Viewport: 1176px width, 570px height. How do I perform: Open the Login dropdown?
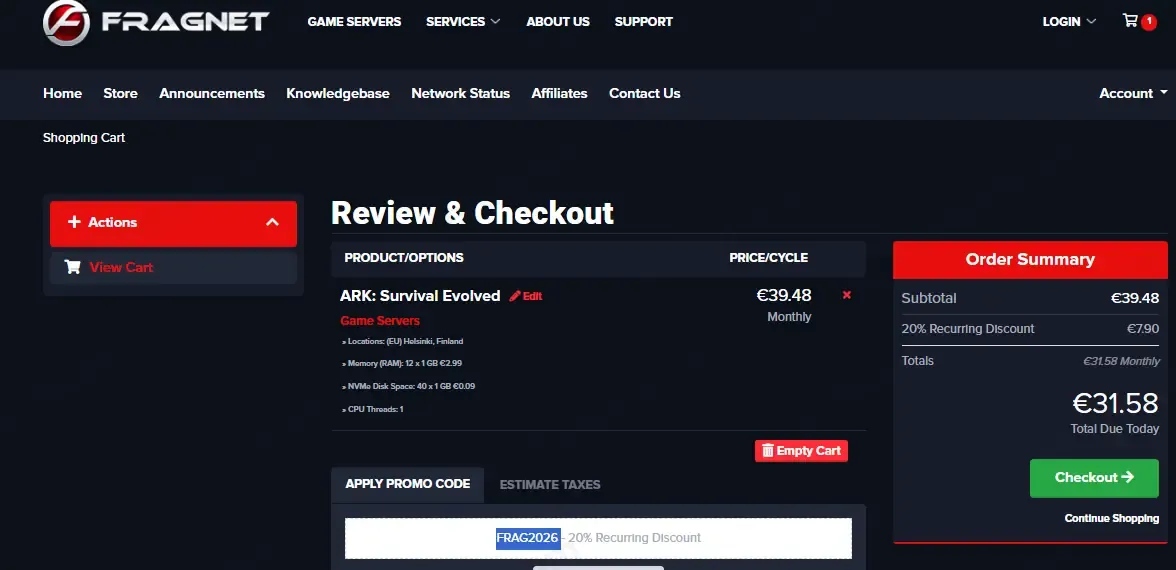[x=1069, y=22]
